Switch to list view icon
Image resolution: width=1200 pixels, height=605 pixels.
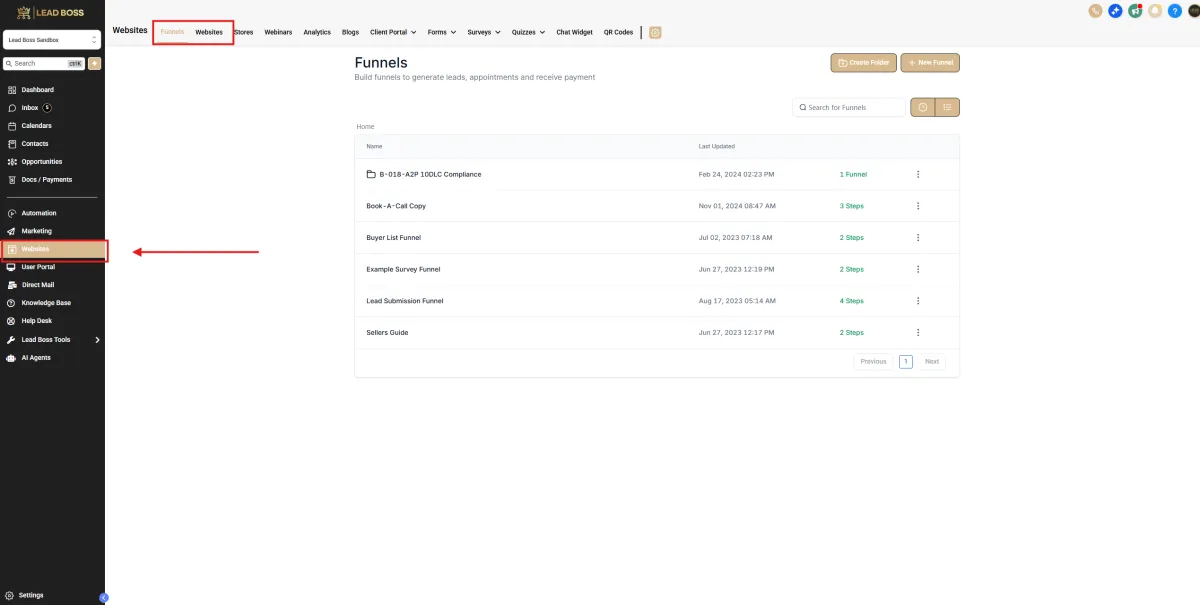[x=947, y=107]
